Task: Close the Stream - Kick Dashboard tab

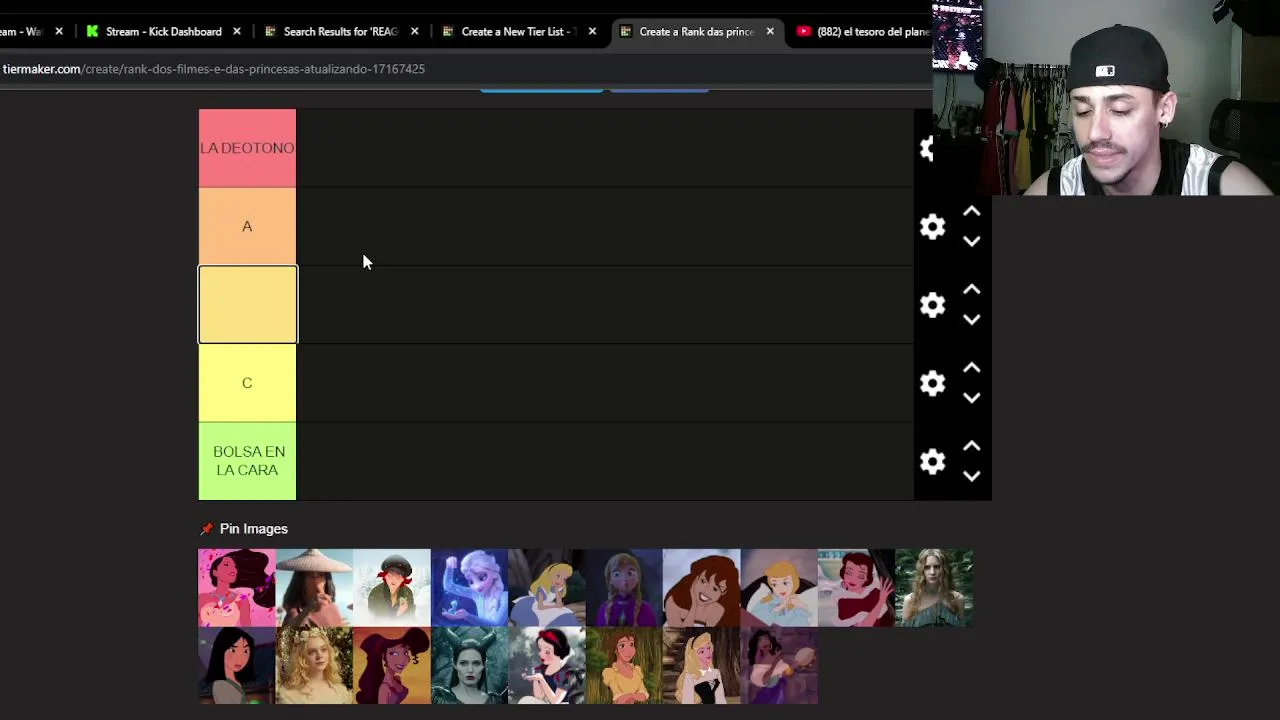Action: pyautogui.click(x=237, y=32)
